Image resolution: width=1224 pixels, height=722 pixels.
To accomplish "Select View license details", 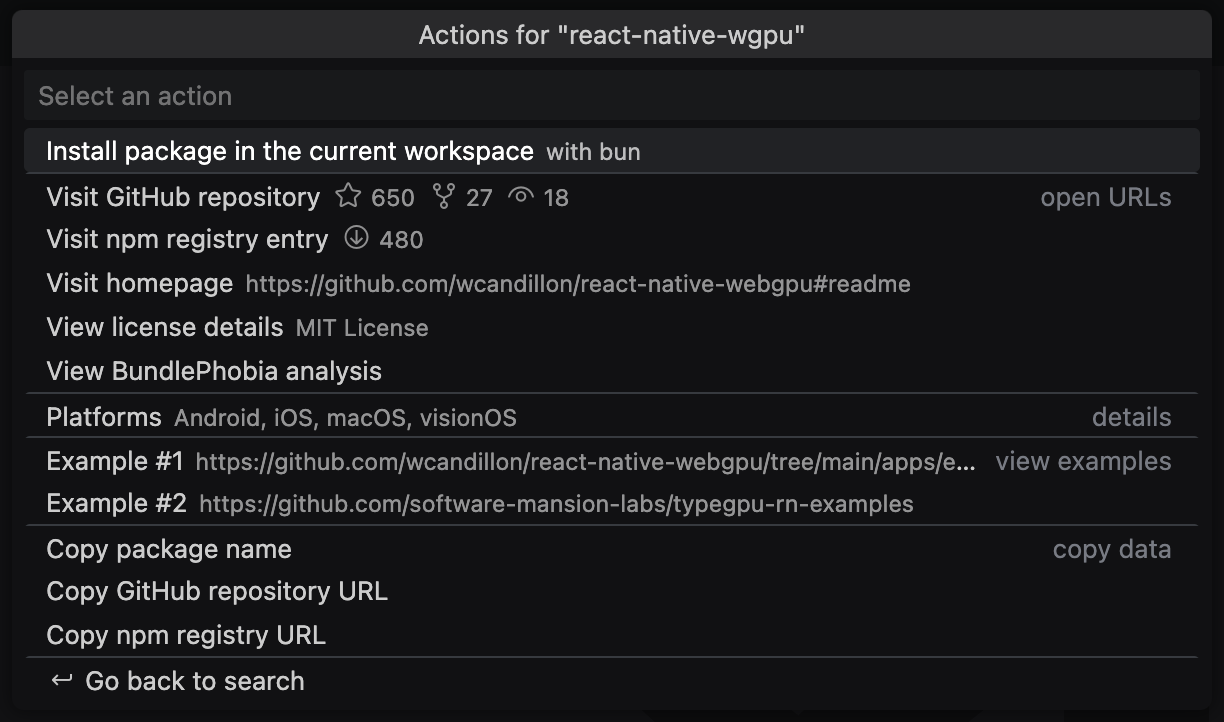I will tap(611, 328).
